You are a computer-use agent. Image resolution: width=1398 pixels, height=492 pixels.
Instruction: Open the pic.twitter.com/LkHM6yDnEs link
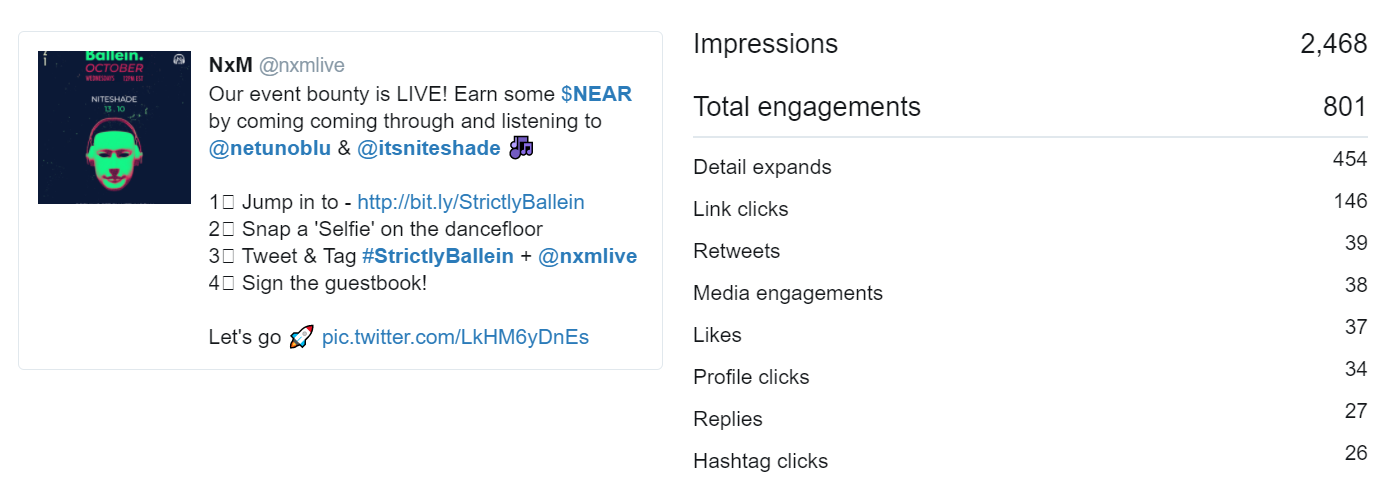(455, 337)
